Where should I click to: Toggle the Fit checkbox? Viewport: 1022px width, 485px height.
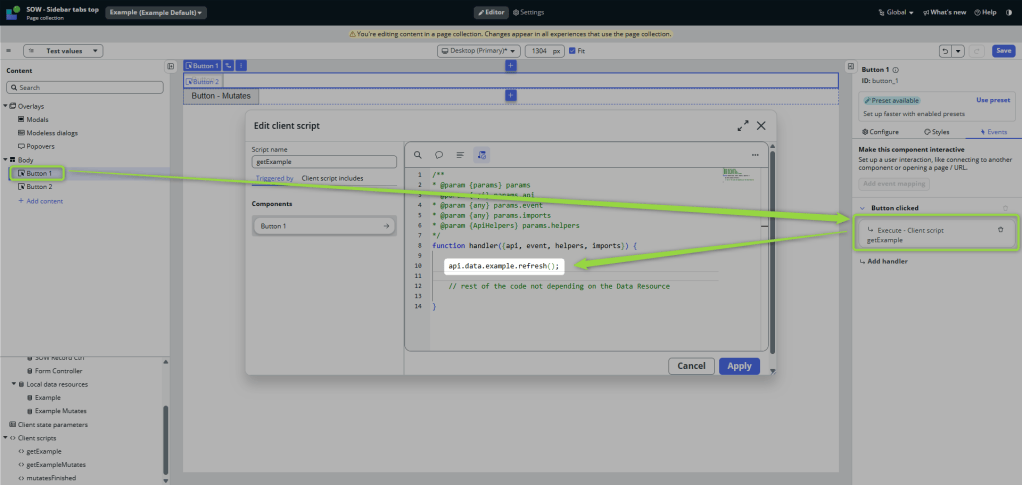(572, 51)
